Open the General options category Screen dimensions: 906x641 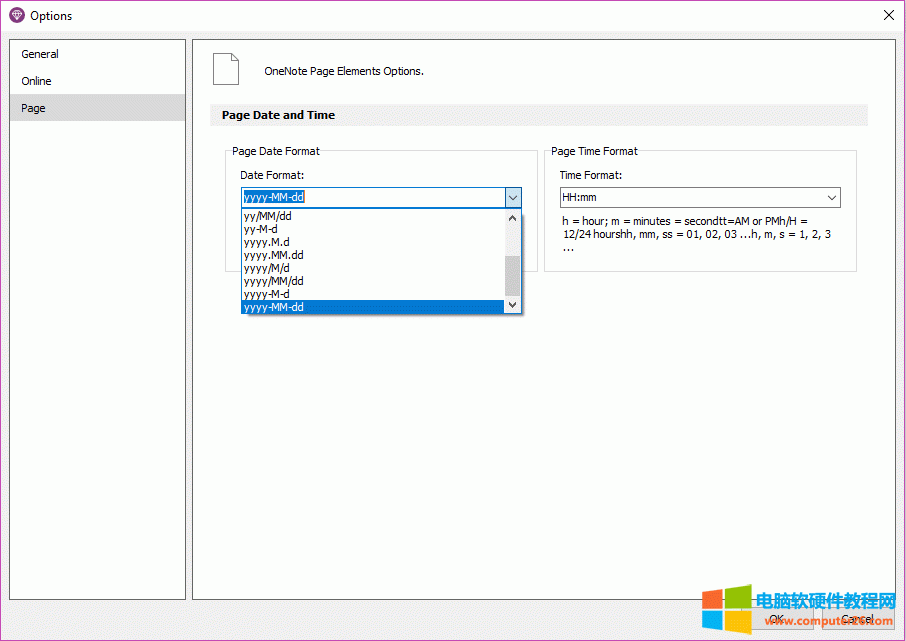40,54
